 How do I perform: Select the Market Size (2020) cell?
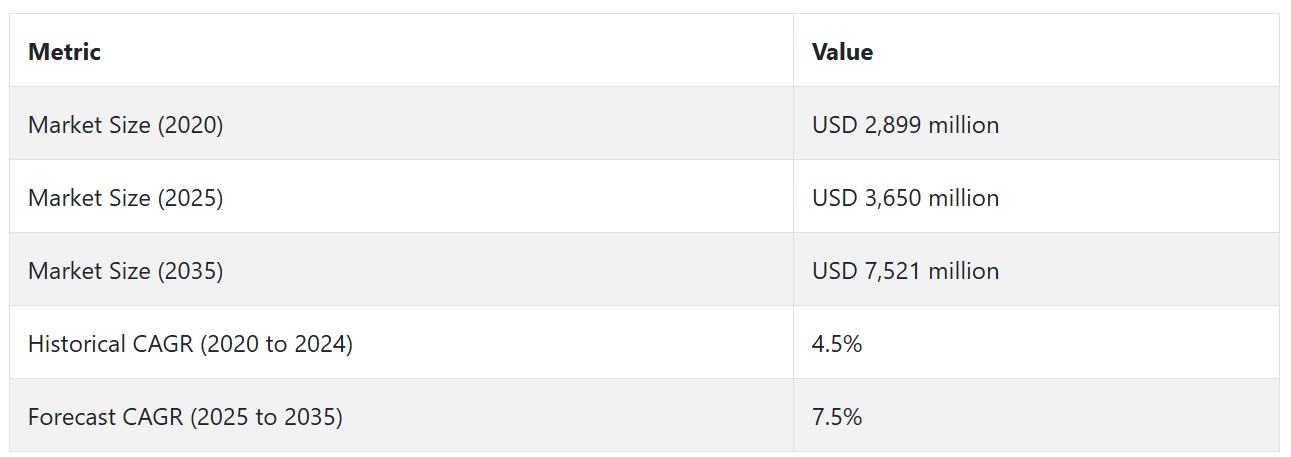point(402,124)
